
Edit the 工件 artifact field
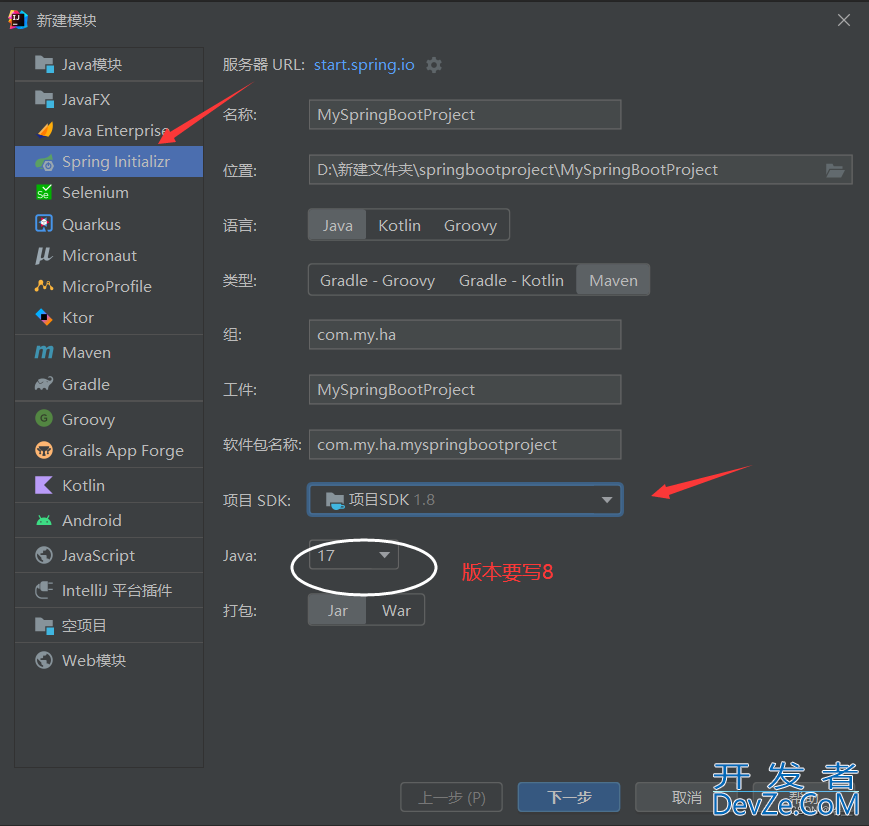pos(465,390)
